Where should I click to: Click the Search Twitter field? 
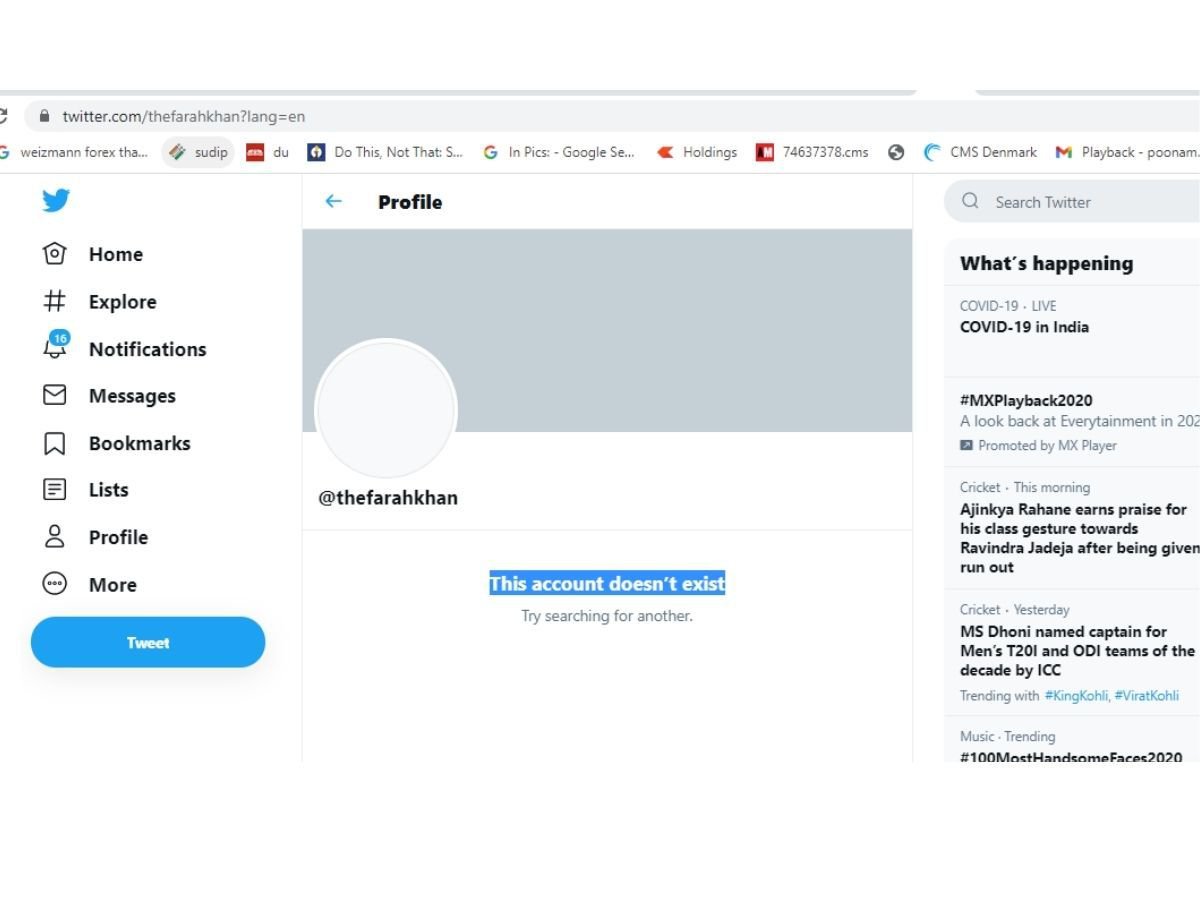point(1075,202)
